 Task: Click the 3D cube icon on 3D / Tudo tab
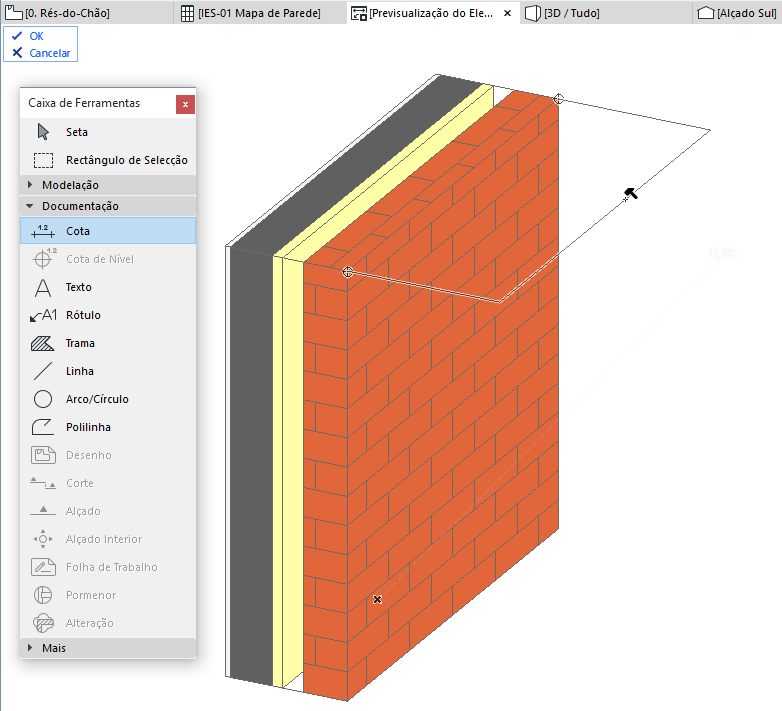click(x=533, y=13)
